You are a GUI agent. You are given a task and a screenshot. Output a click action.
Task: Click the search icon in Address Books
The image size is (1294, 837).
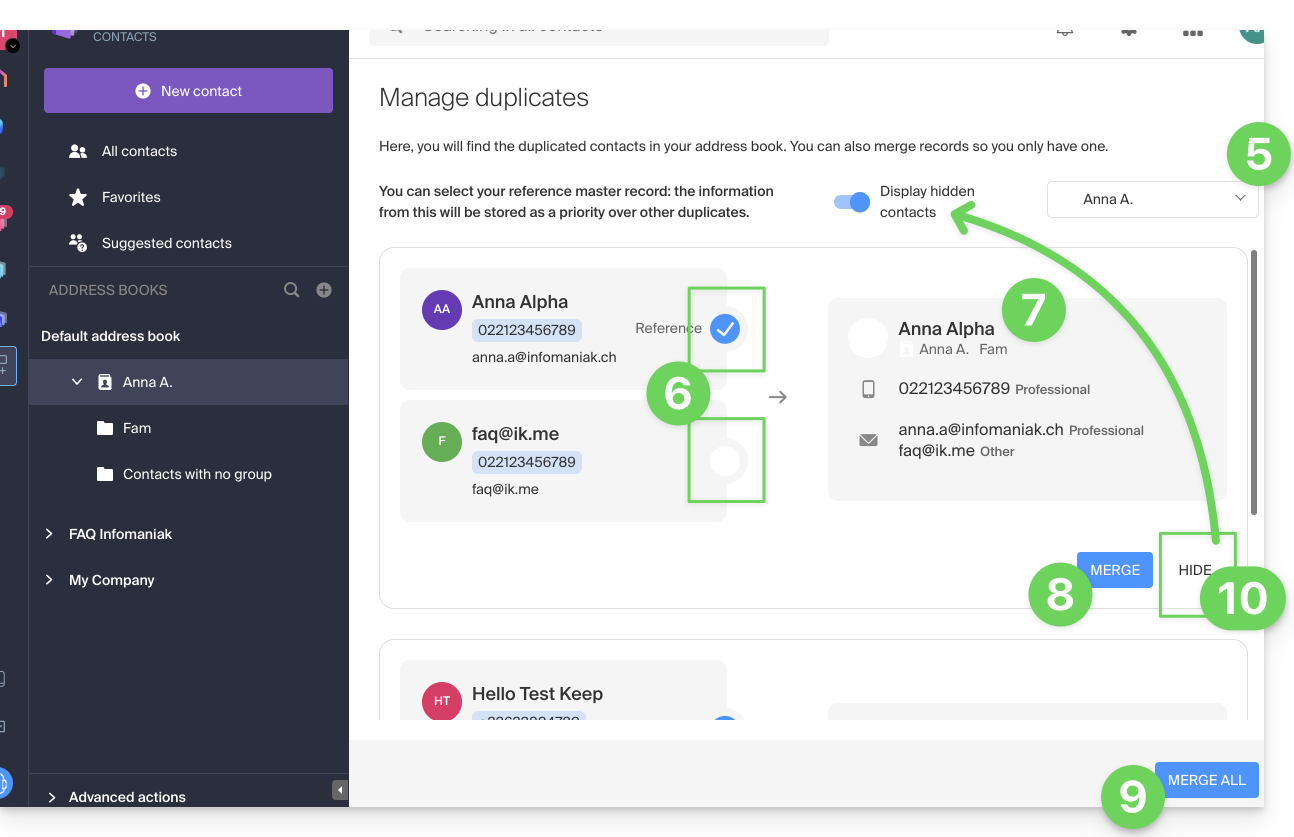point(291,290)
